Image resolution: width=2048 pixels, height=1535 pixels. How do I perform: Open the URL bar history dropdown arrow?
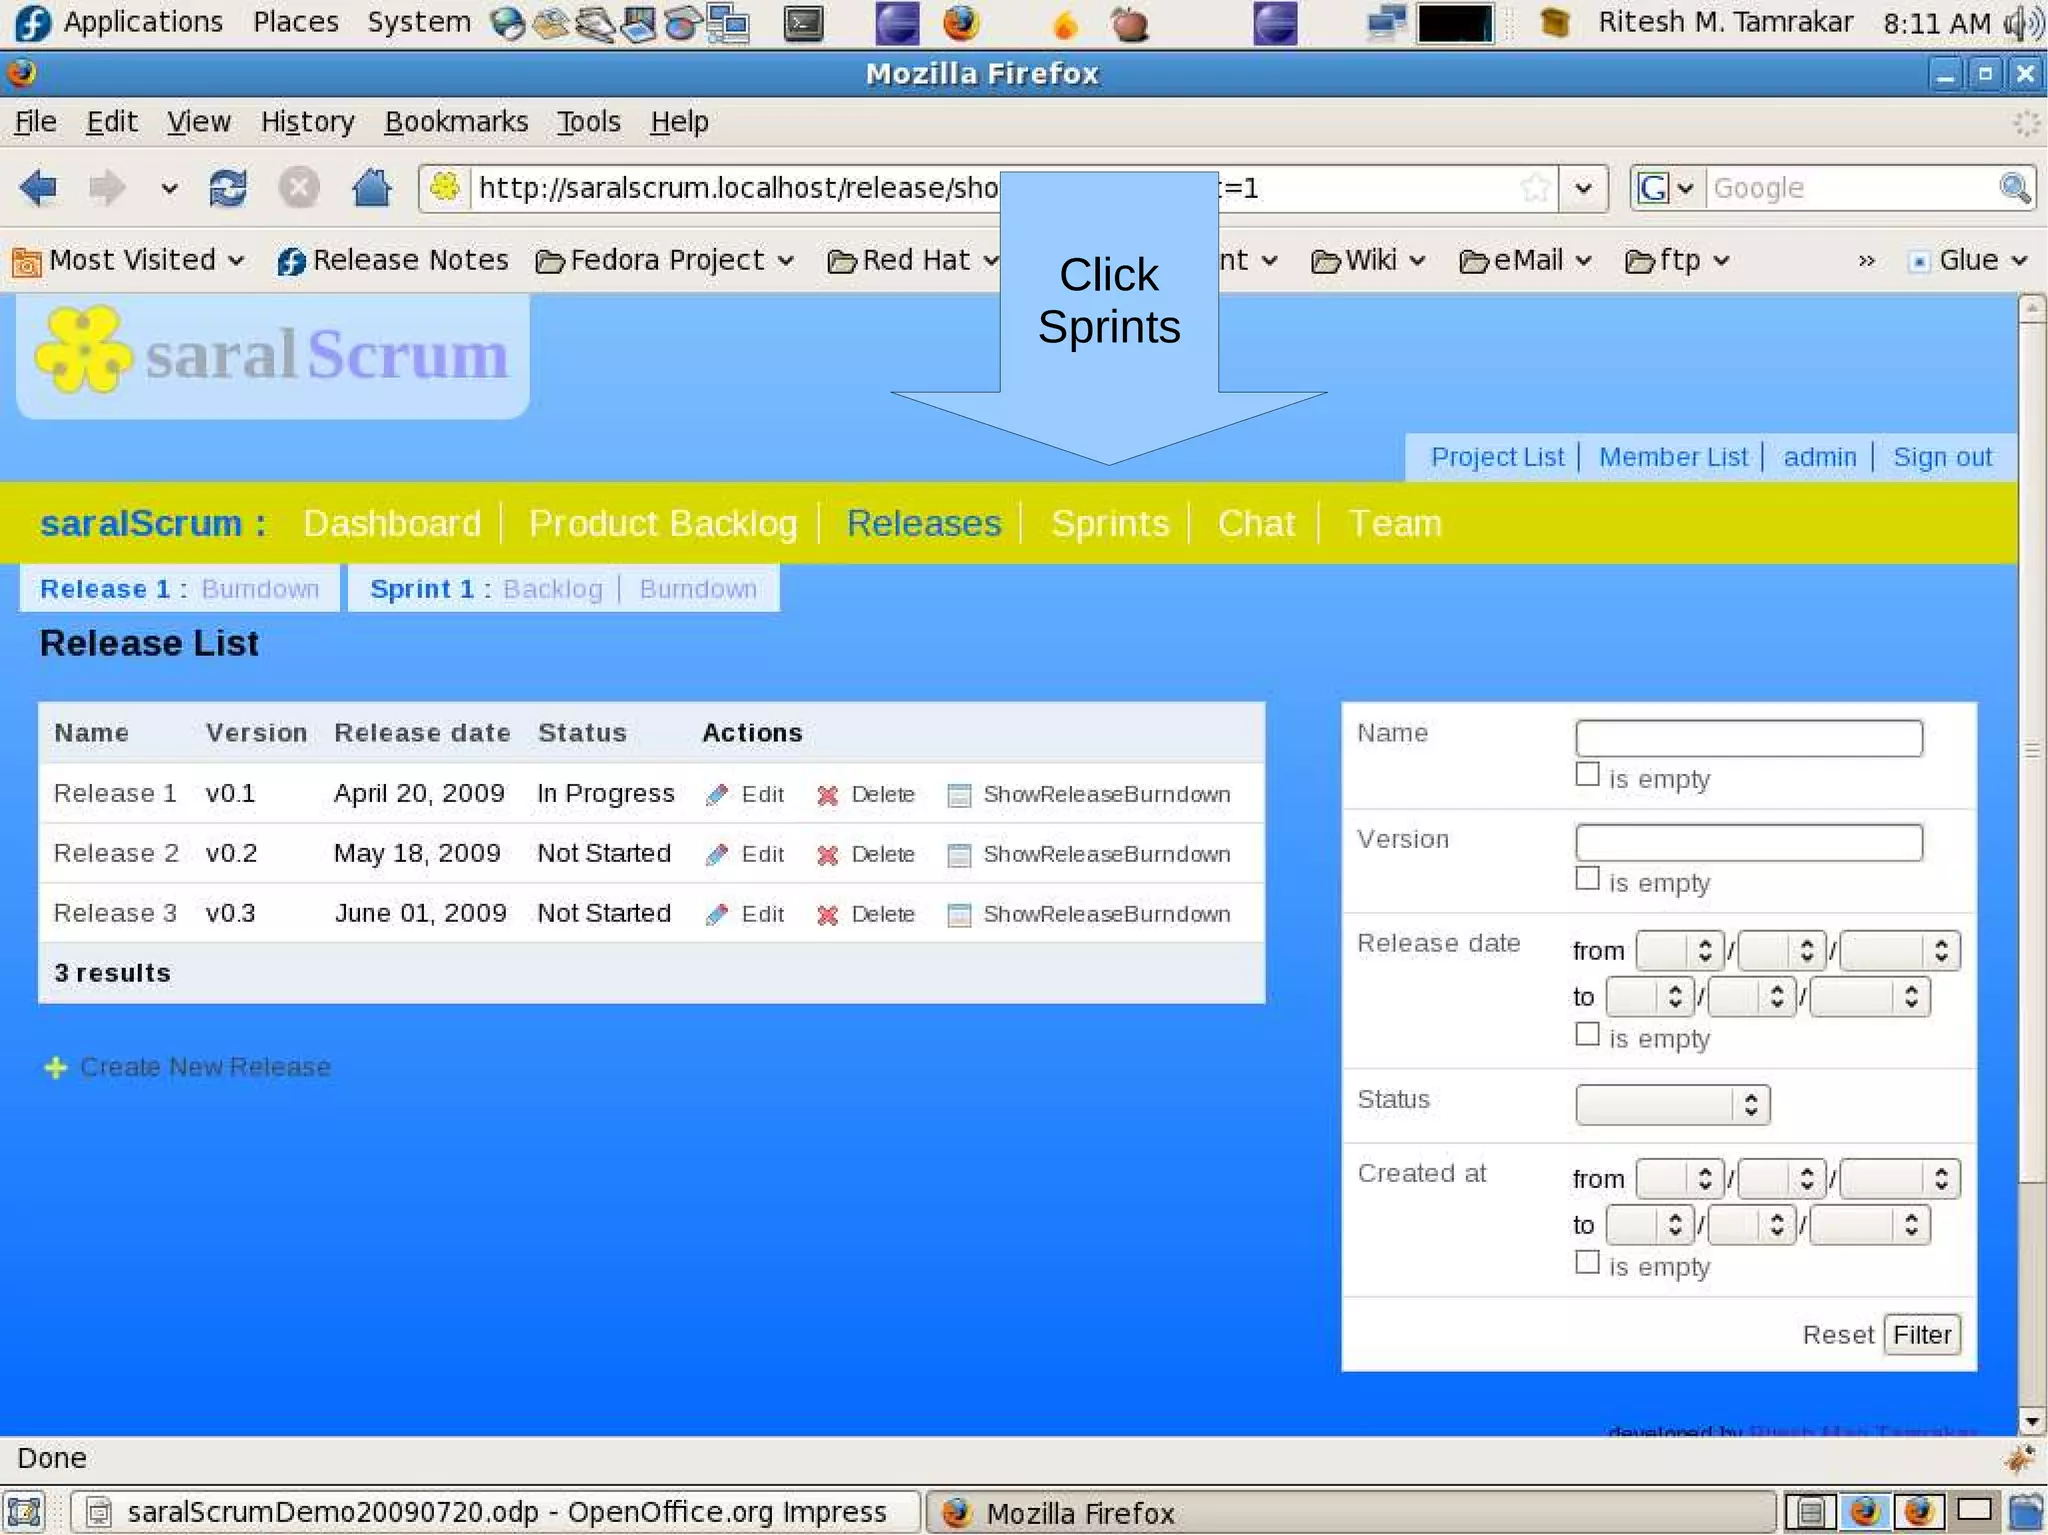[1583, 188]
